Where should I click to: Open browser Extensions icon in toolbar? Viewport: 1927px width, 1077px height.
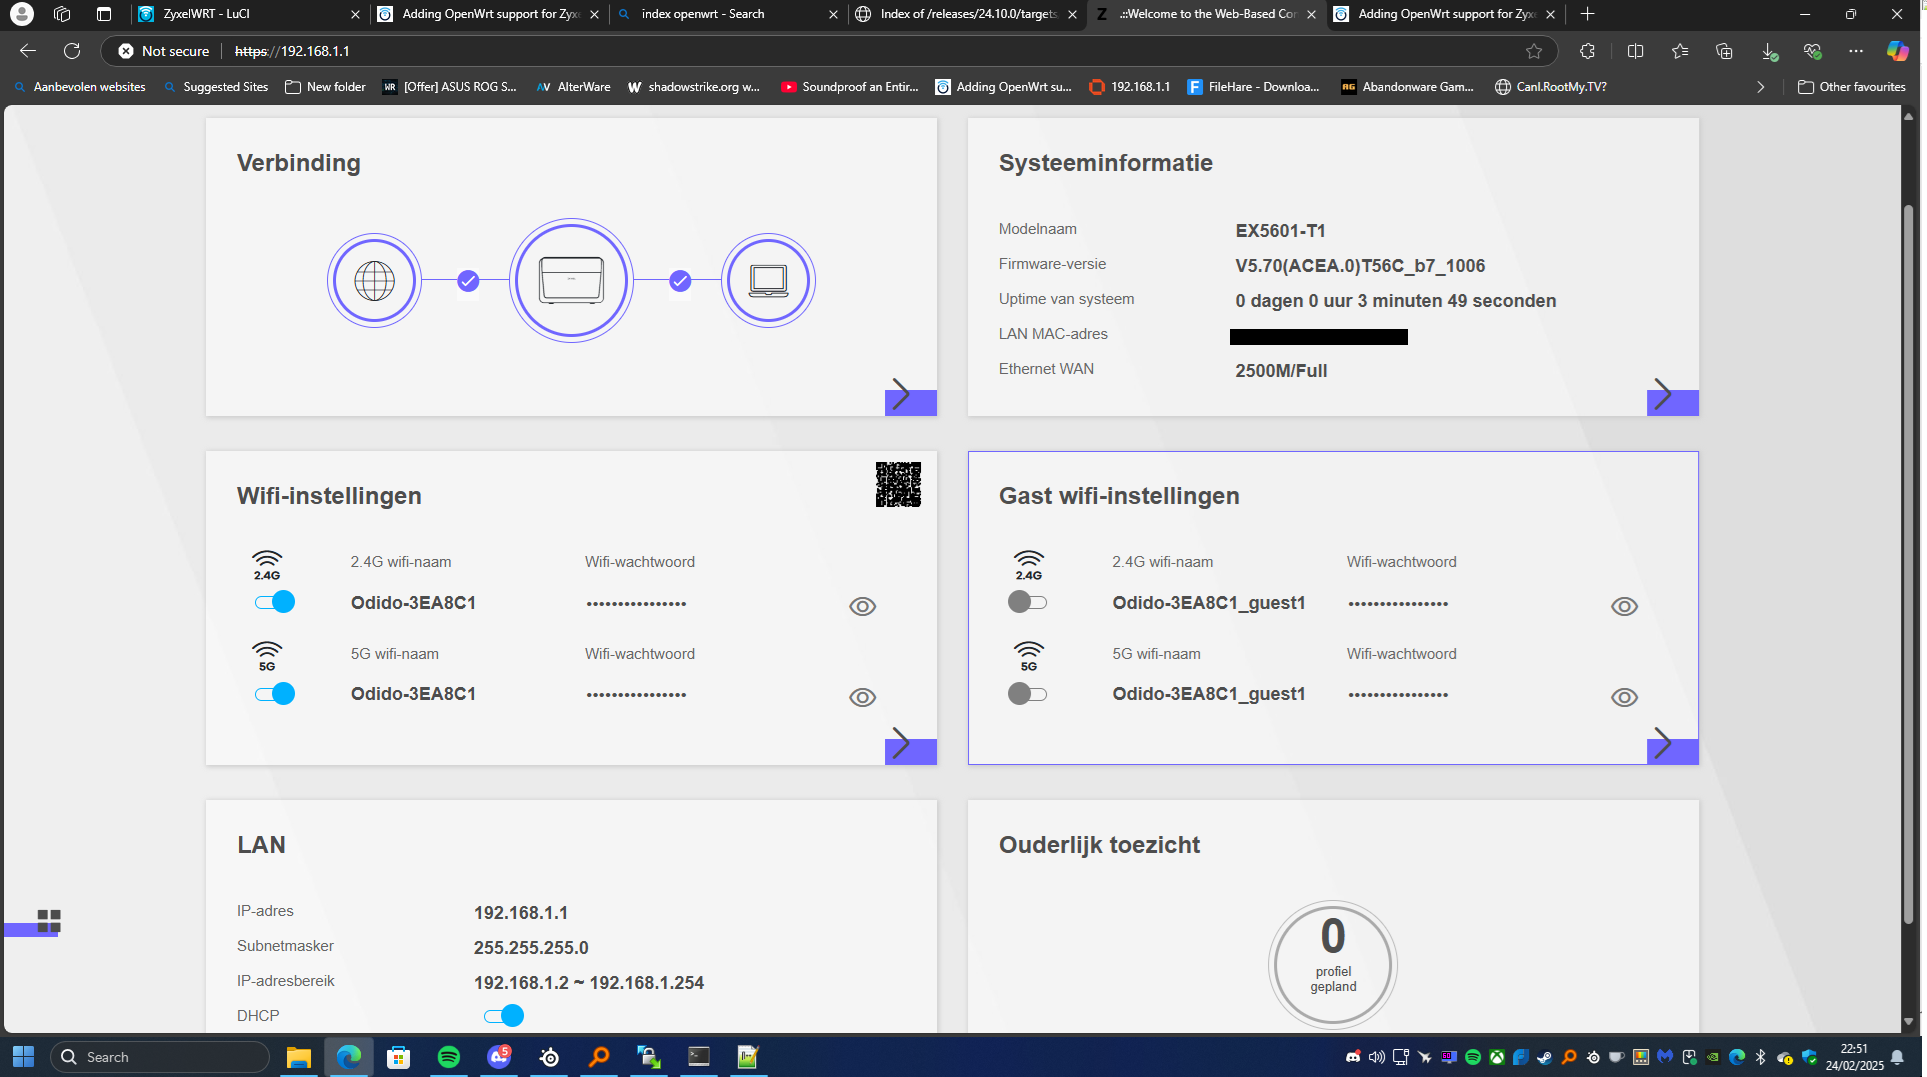click(1587, 51)
